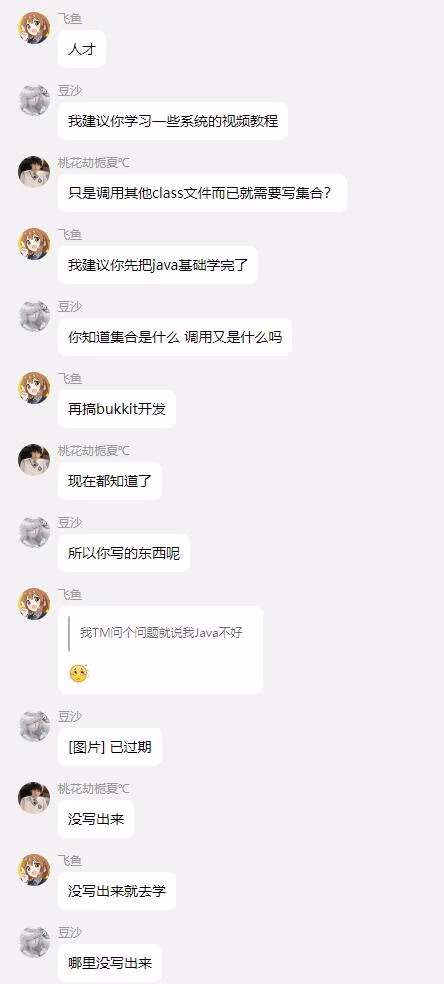The width and height of the screenshot is (444, 984).
Task: Open the expired [图片] 已过期 message
Action: click(110, 747)
